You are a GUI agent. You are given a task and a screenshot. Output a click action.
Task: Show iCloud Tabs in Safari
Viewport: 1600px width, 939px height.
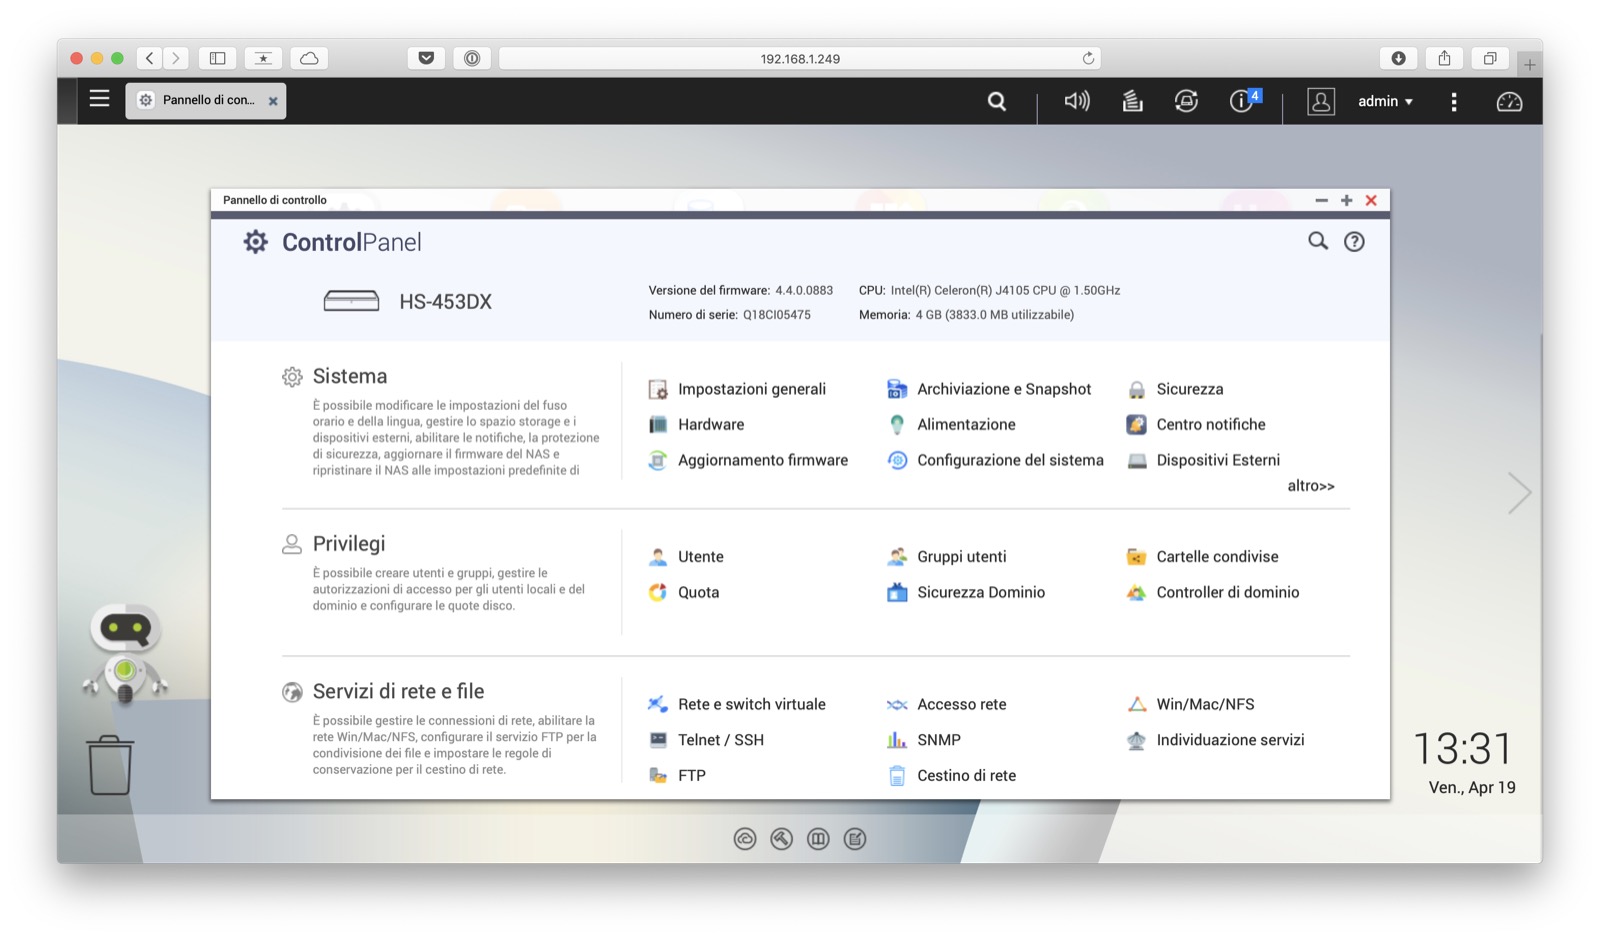309,58
